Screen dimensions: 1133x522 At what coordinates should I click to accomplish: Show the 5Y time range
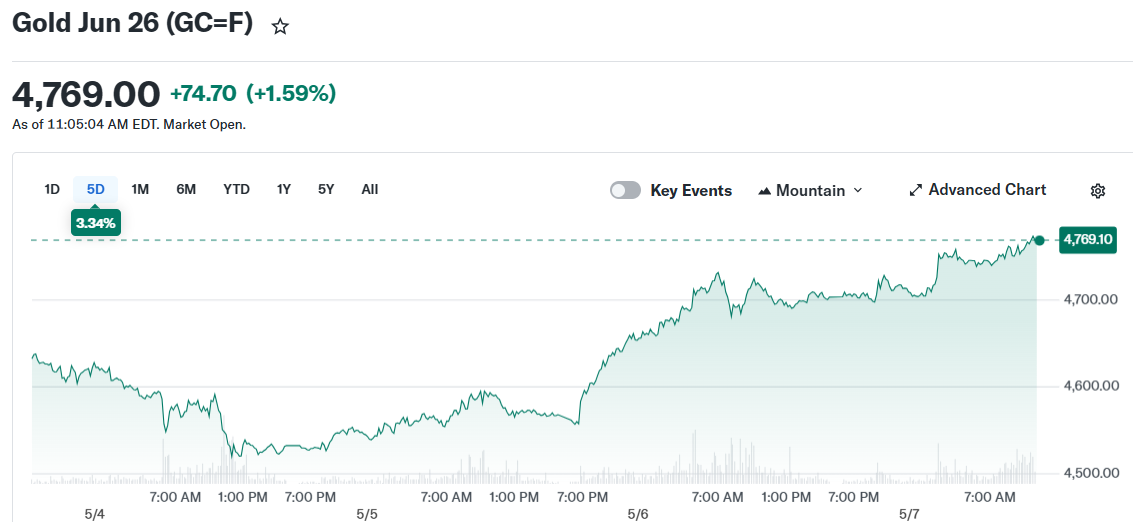pos(326,189)
